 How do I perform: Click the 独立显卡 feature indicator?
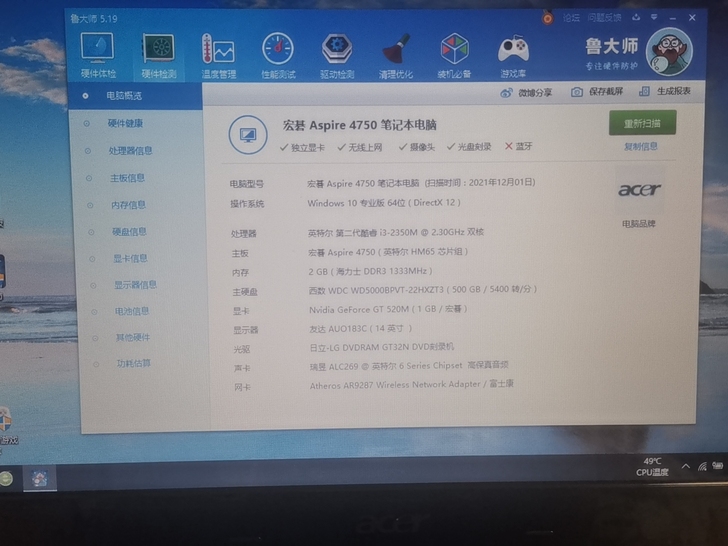click(302, 148)
